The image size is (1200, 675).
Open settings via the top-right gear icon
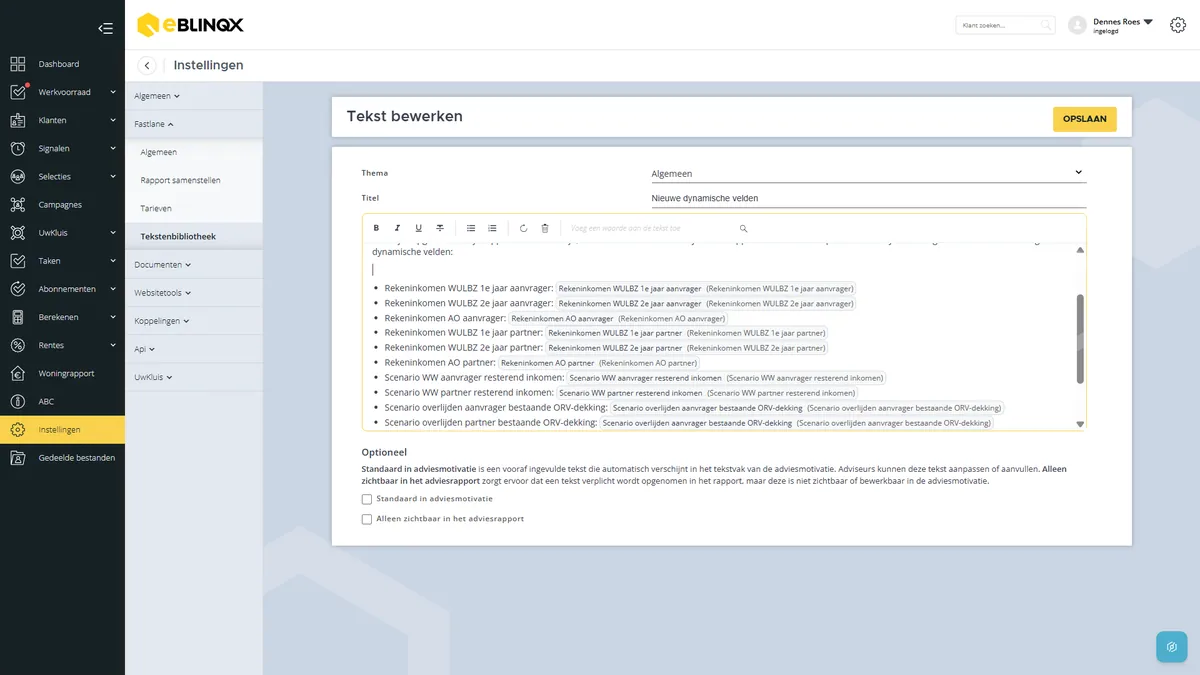click(x=1178, y=25)
